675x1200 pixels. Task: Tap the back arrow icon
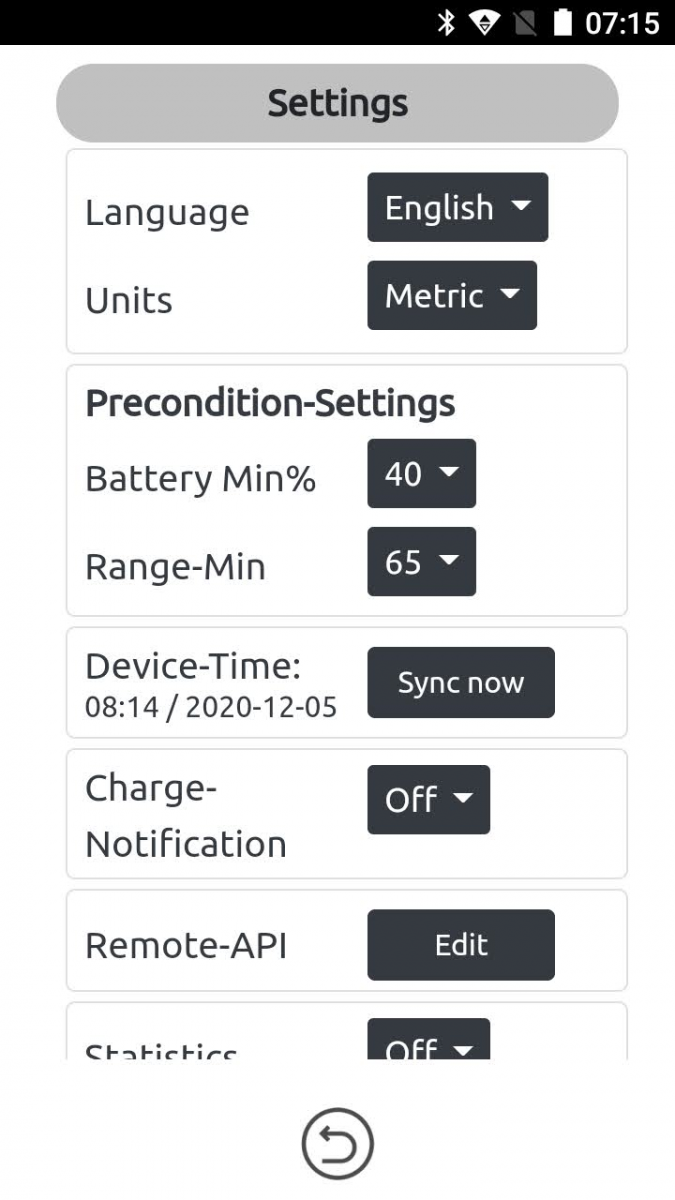tap(337, 1143)
